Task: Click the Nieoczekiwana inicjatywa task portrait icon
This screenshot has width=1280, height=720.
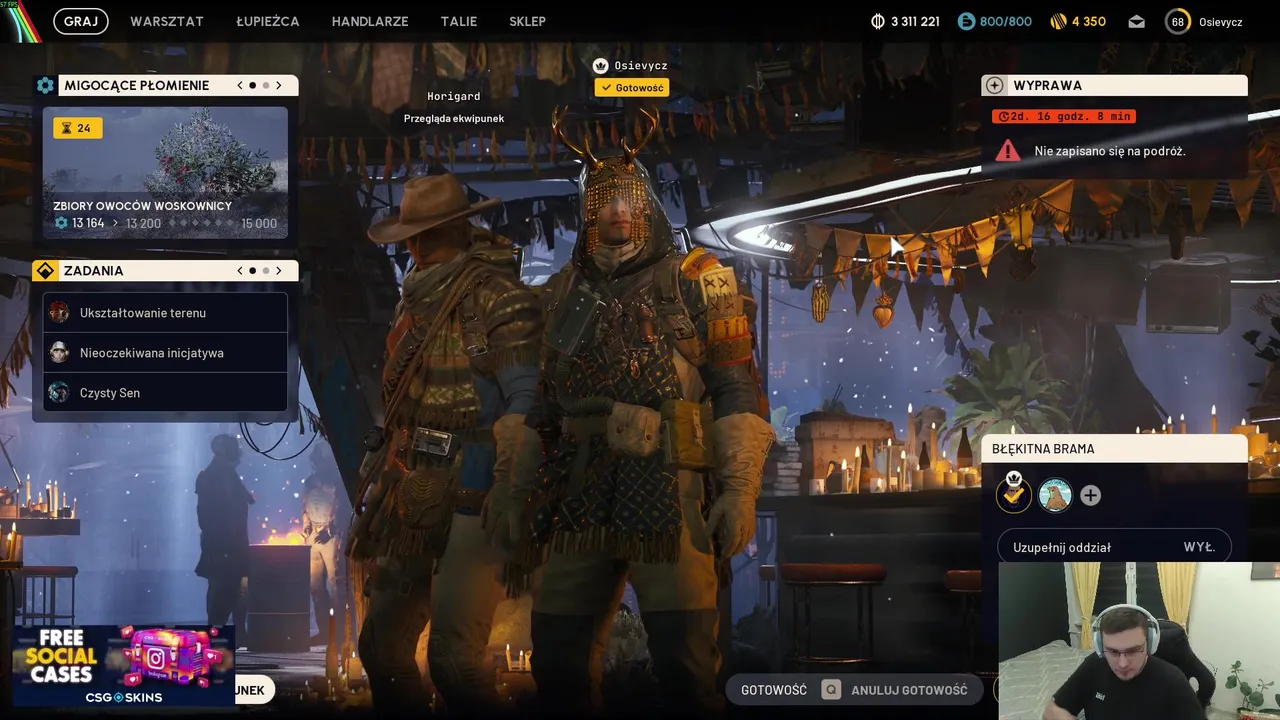Action: point(60,352)
